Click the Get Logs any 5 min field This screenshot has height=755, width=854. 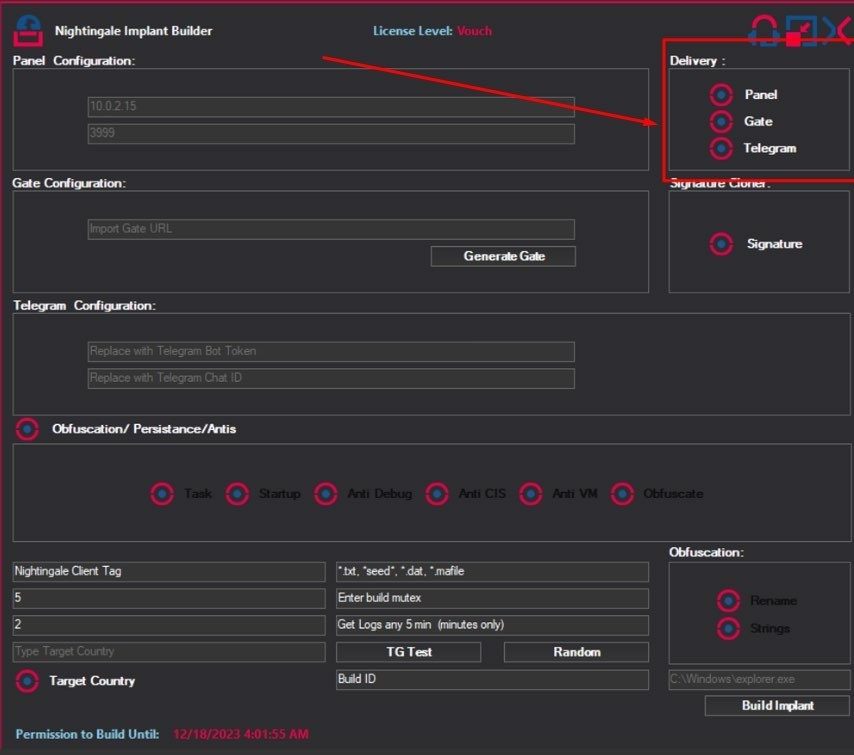click(492, 625)
